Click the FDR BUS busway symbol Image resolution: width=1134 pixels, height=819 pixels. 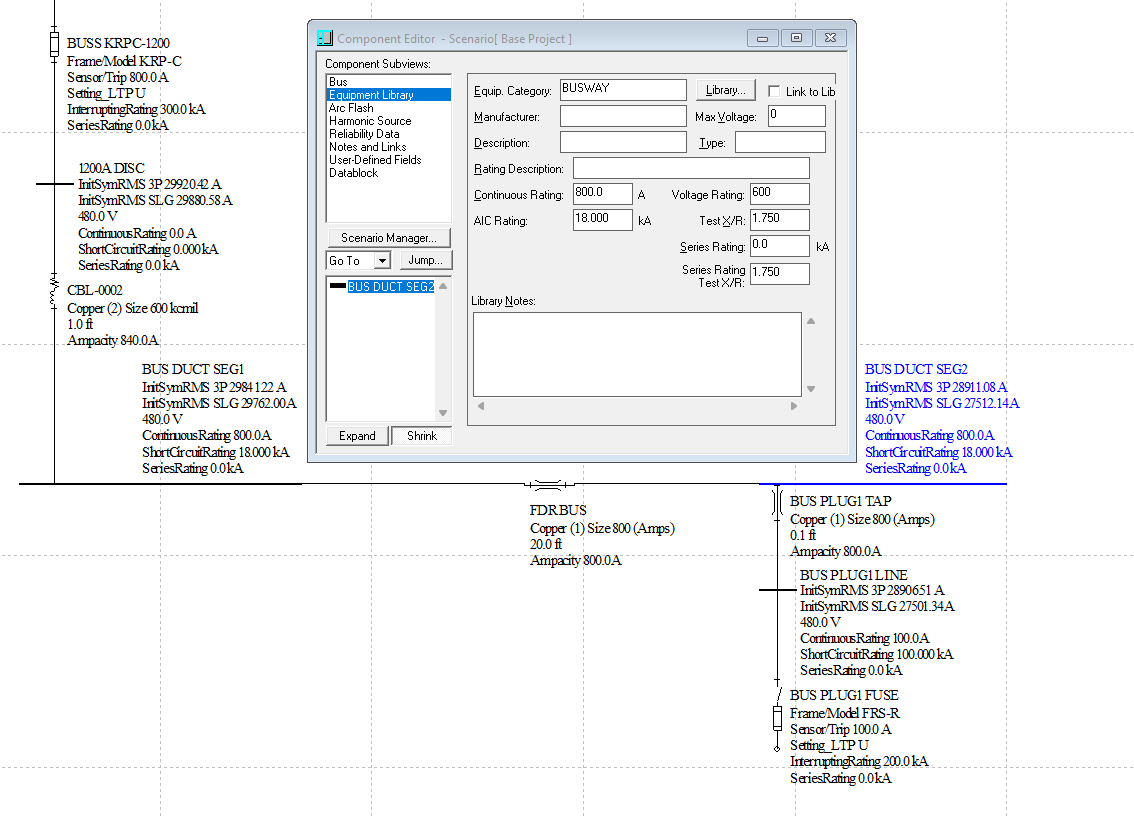point(546,485)
